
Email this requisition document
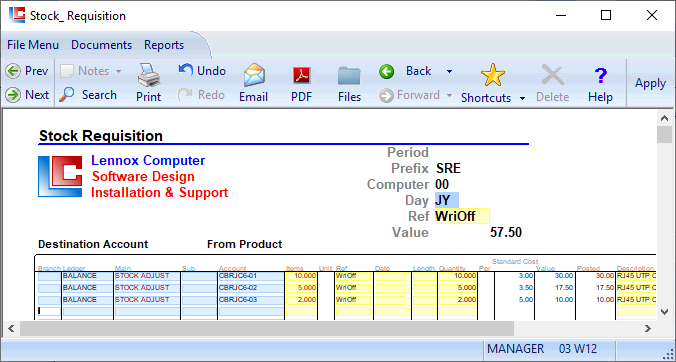point(254,83)
